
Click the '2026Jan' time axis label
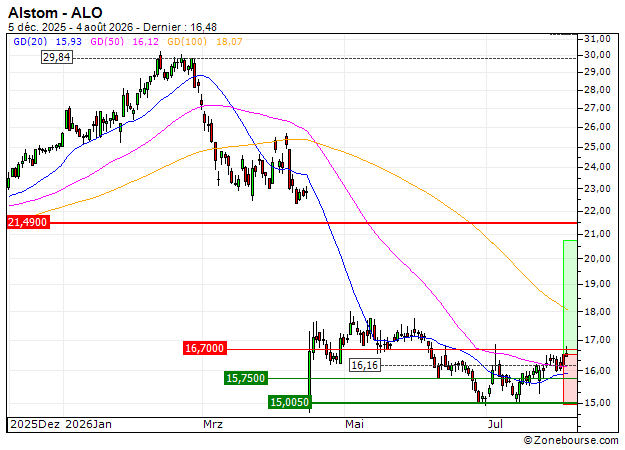tap(88, 424)
